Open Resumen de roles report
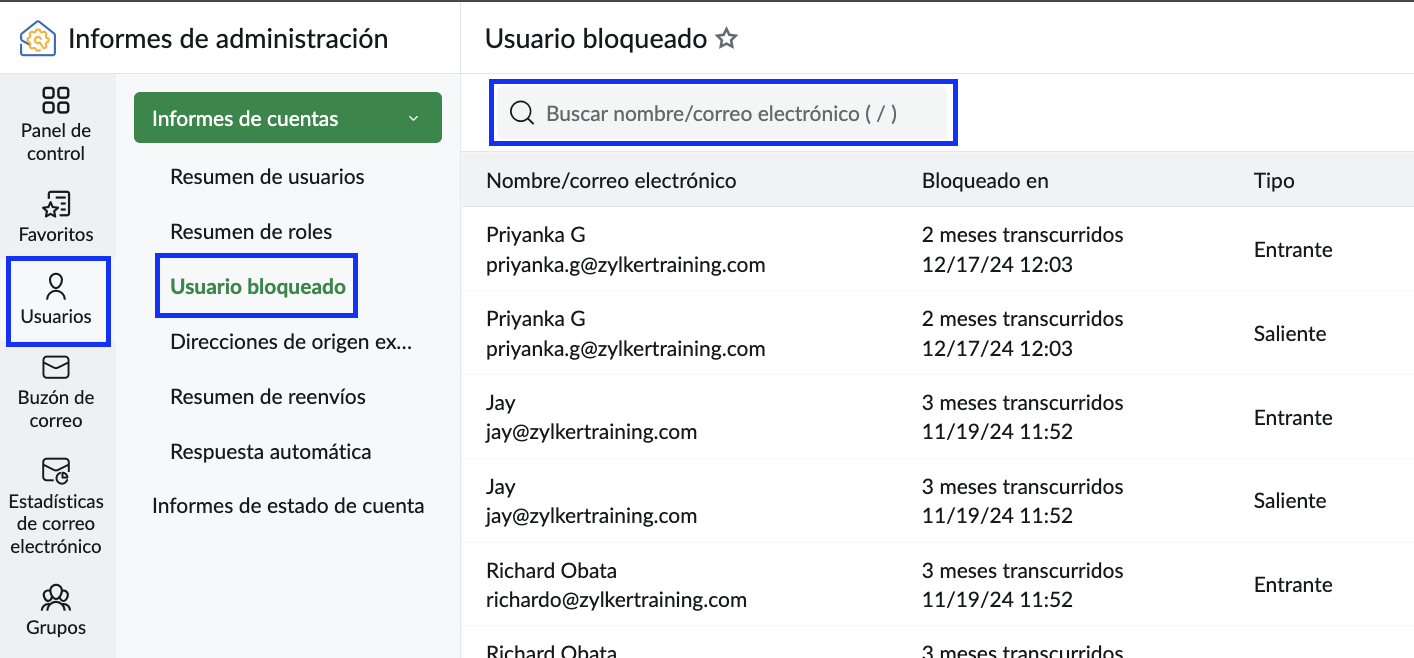The height and width of the screenshot is (658, 1414). click(251, 232)
